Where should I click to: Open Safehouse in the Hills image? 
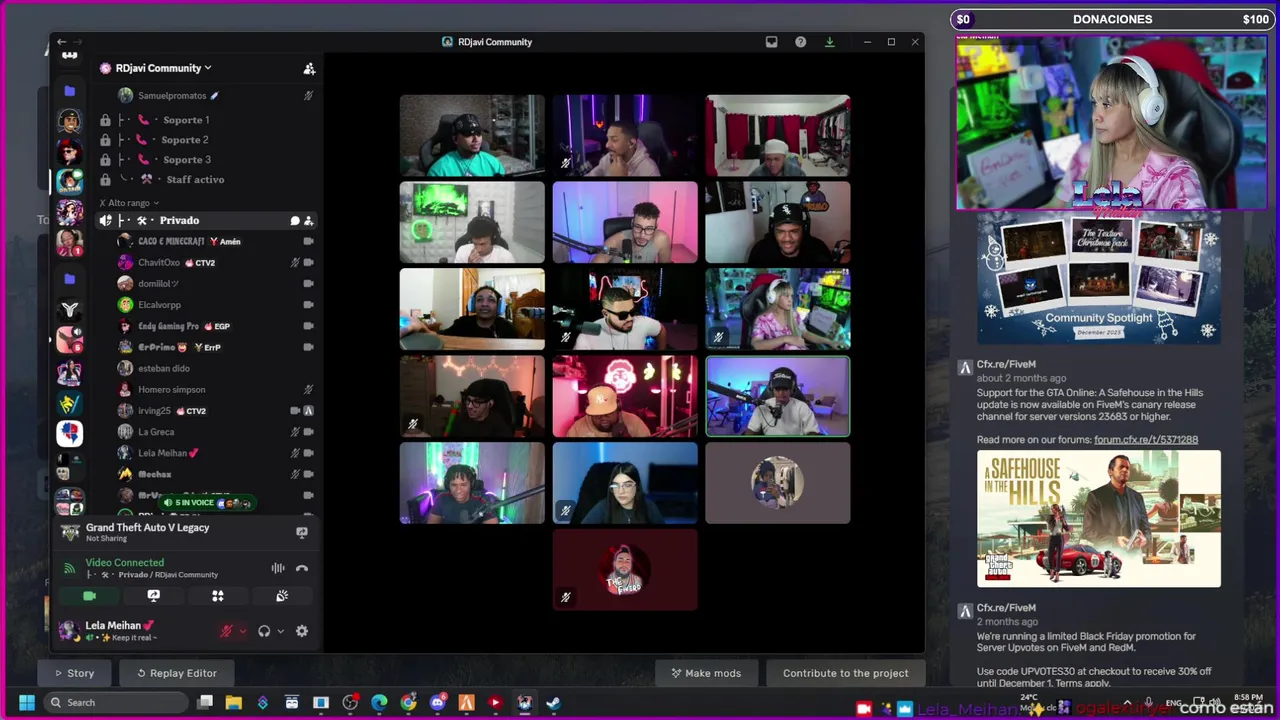pyautogui.click(x=1099, y=519)
